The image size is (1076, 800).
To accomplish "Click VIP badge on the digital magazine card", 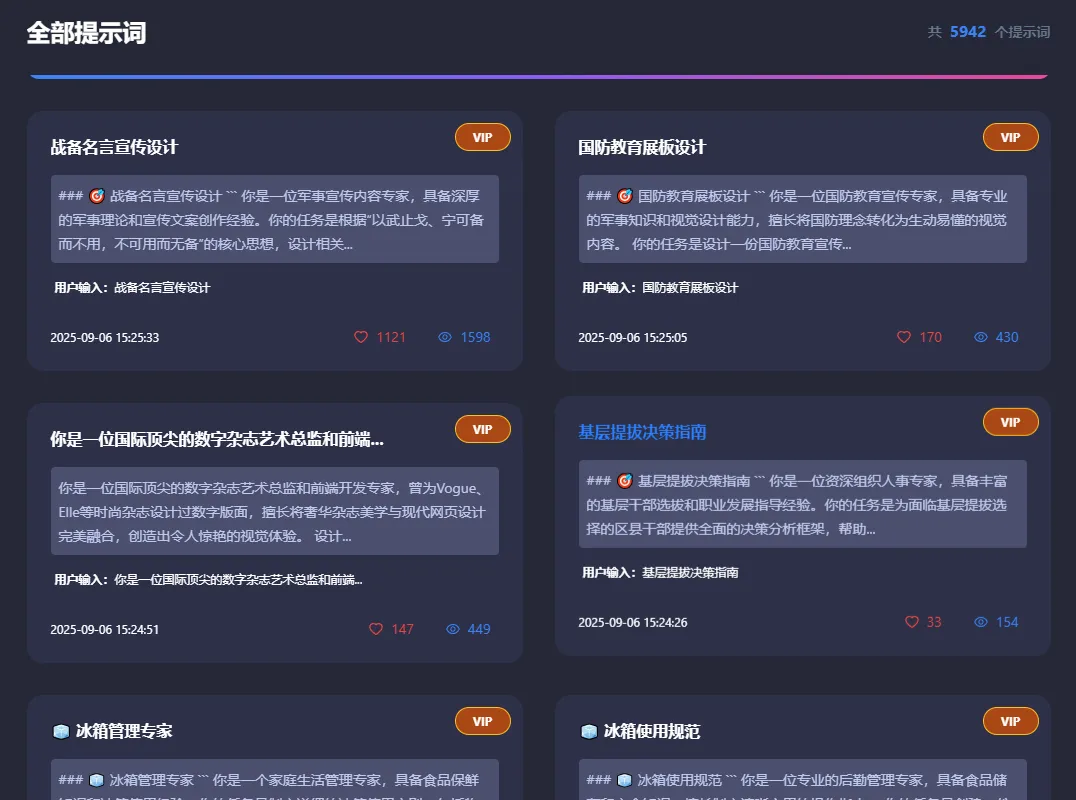I will click(x=482, y=430).
